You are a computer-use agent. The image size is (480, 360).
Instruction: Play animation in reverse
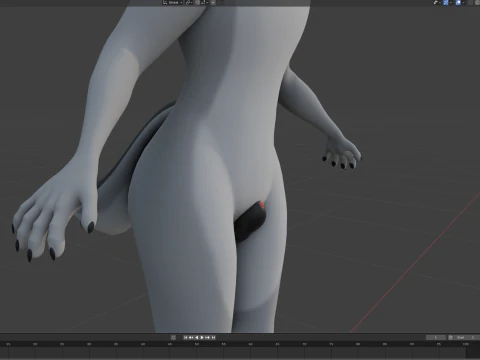coord(197,337)
